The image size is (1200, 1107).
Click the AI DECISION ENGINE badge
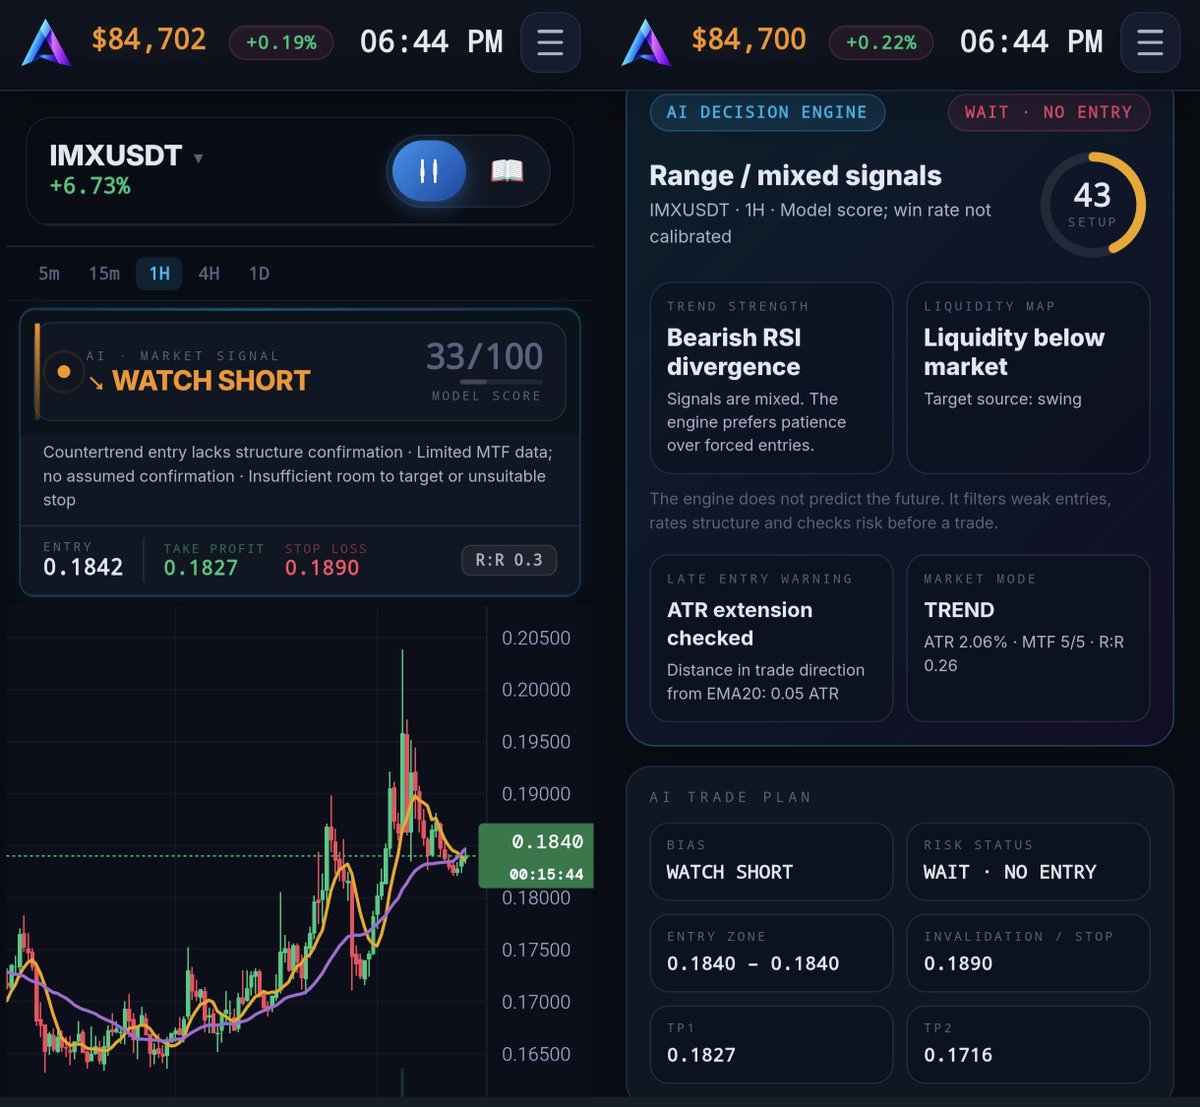click(x=767, y=112)
